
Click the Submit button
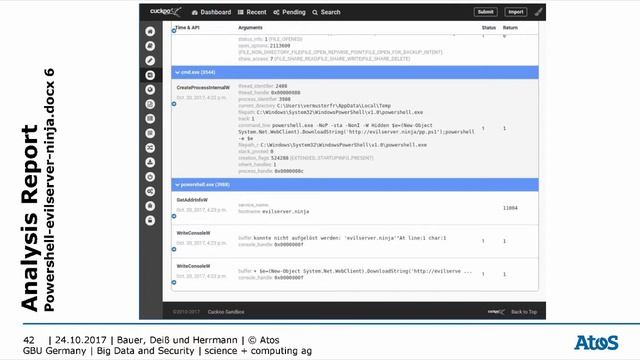tap(485, 12)
